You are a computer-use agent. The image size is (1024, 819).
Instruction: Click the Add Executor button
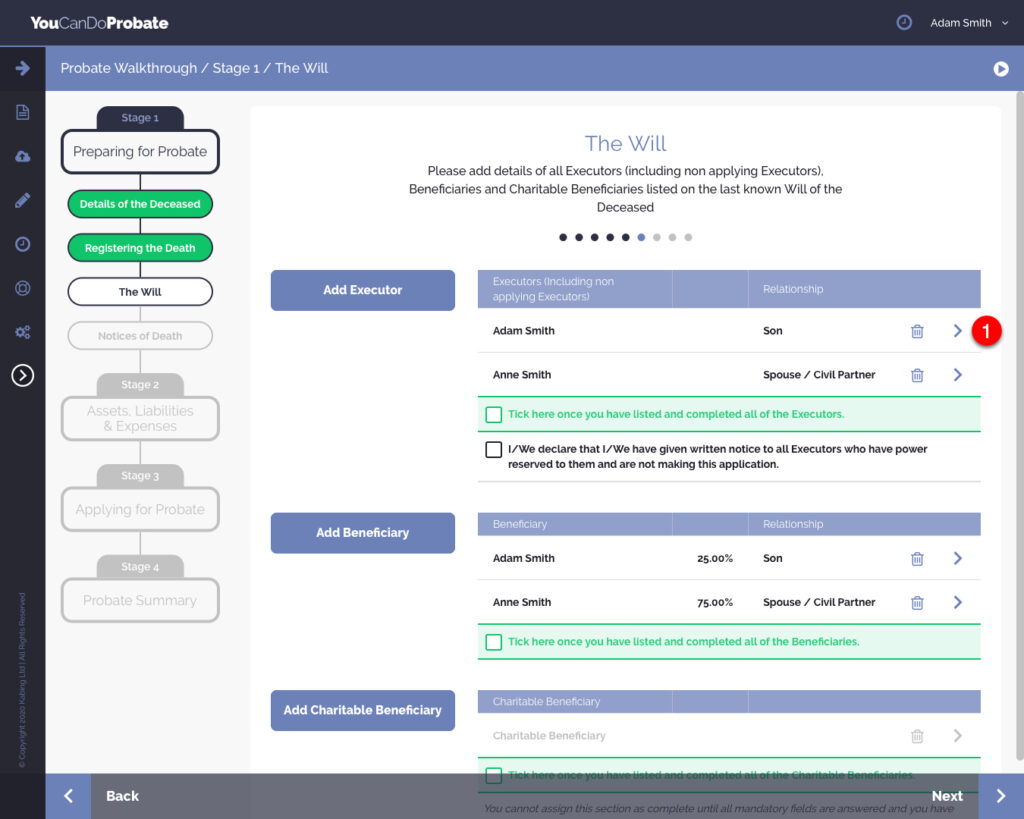(362, 290)
